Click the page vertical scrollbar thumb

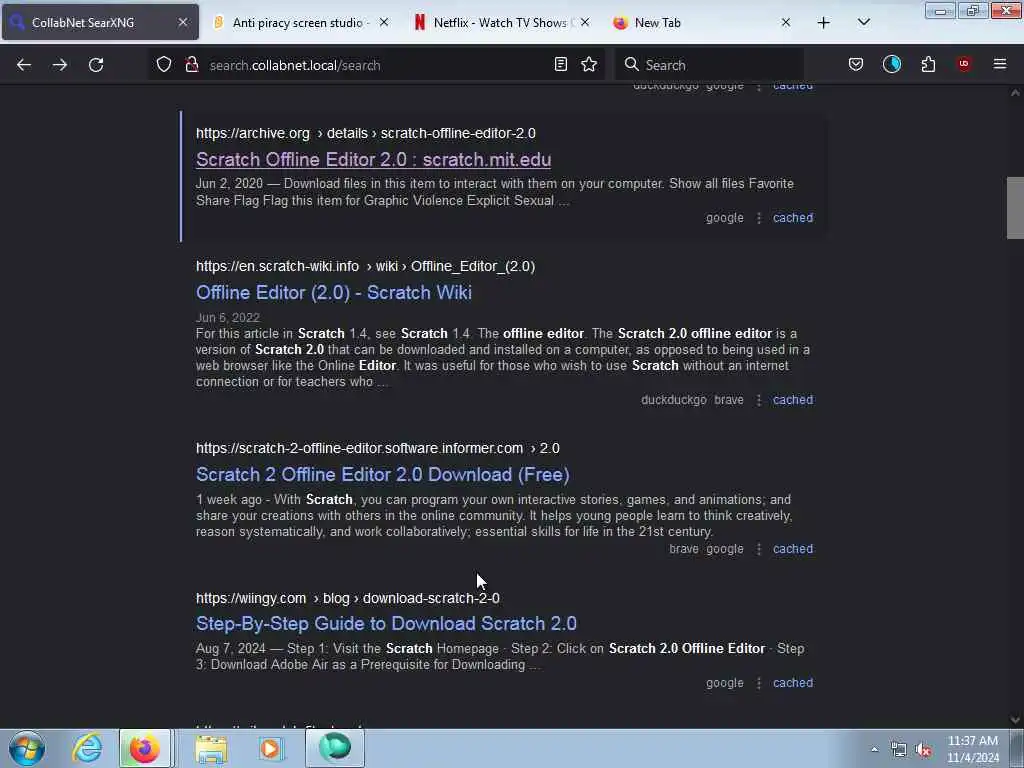pos(1015,208)
